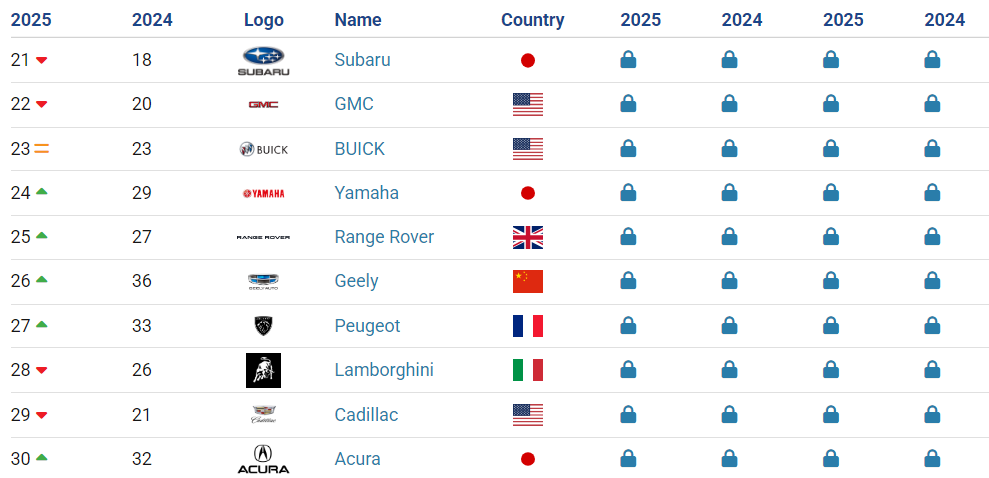
Task: Click the Lamborghini black logo thumbnail
Action: (x=263, y=370)
